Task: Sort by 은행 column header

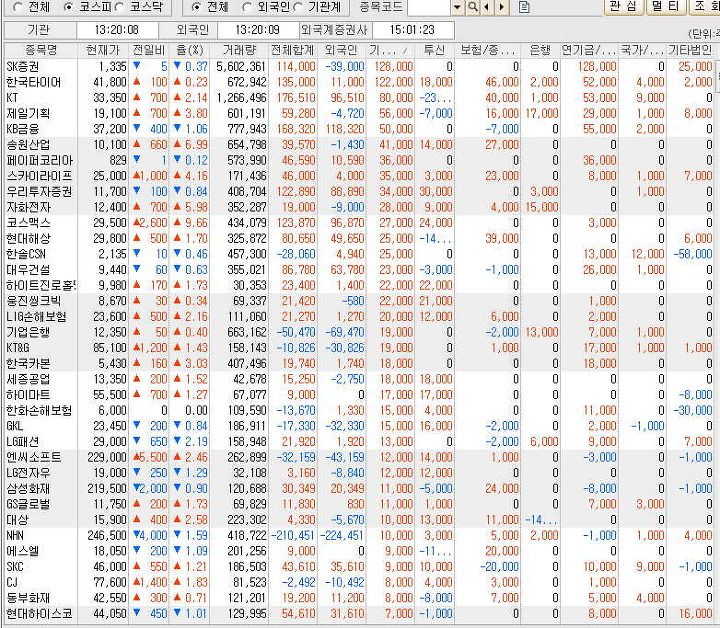Action: [540, 50]
